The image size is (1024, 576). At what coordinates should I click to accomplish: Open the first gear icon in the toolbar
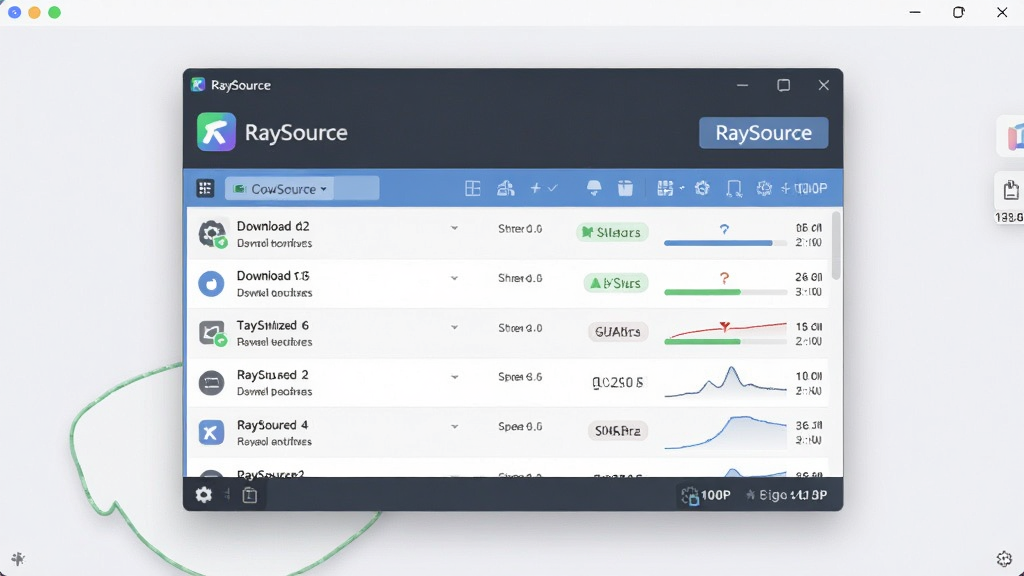[x=702, y=188]
